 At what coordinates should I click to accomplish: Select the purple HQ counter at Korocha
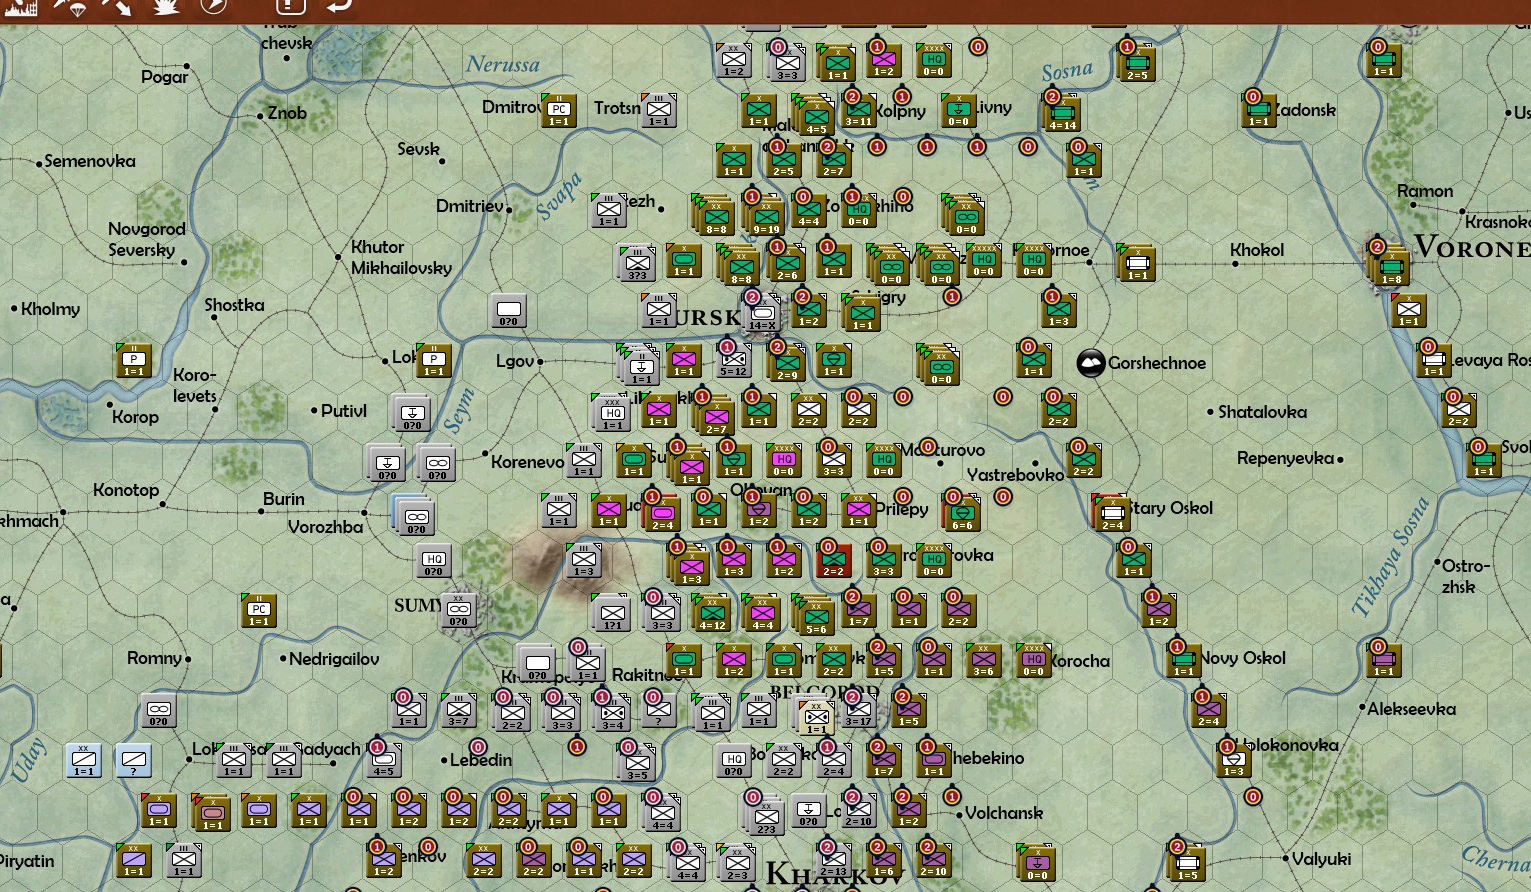click(1034, 660)
